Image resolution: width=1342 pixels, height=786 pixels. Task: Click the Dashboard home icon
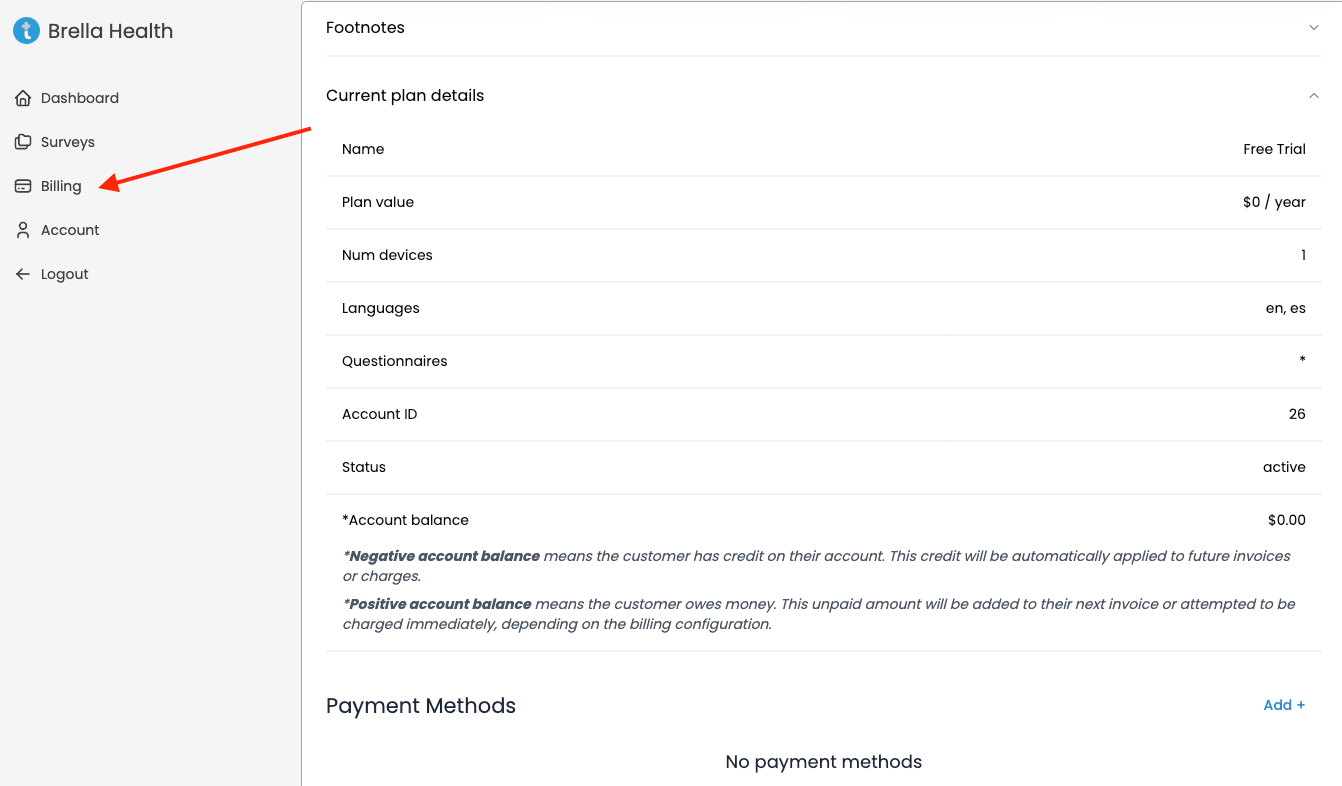click(x=23, y=98)
